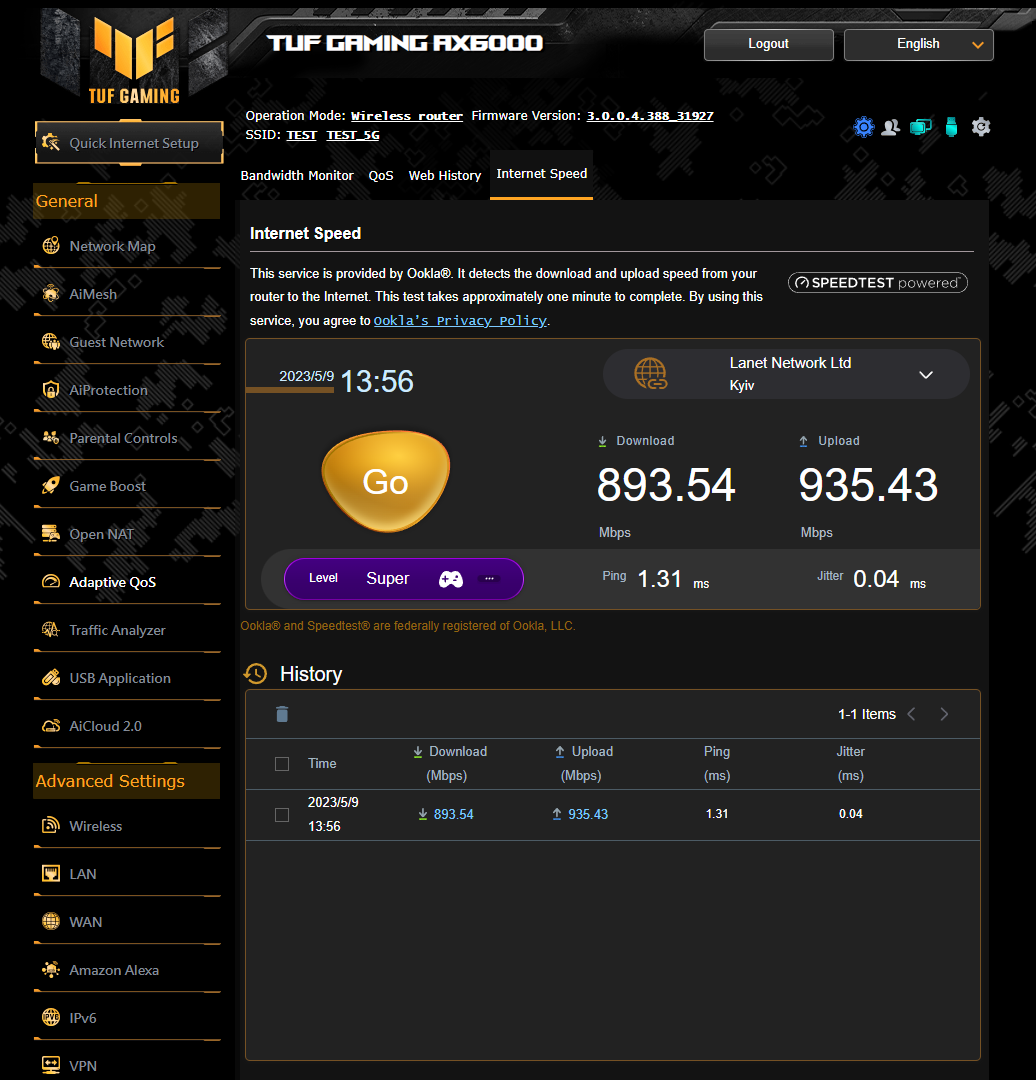Click the teal client devices icon in header
This screenshot has width=1036, height=1080.
pos(921,127)
